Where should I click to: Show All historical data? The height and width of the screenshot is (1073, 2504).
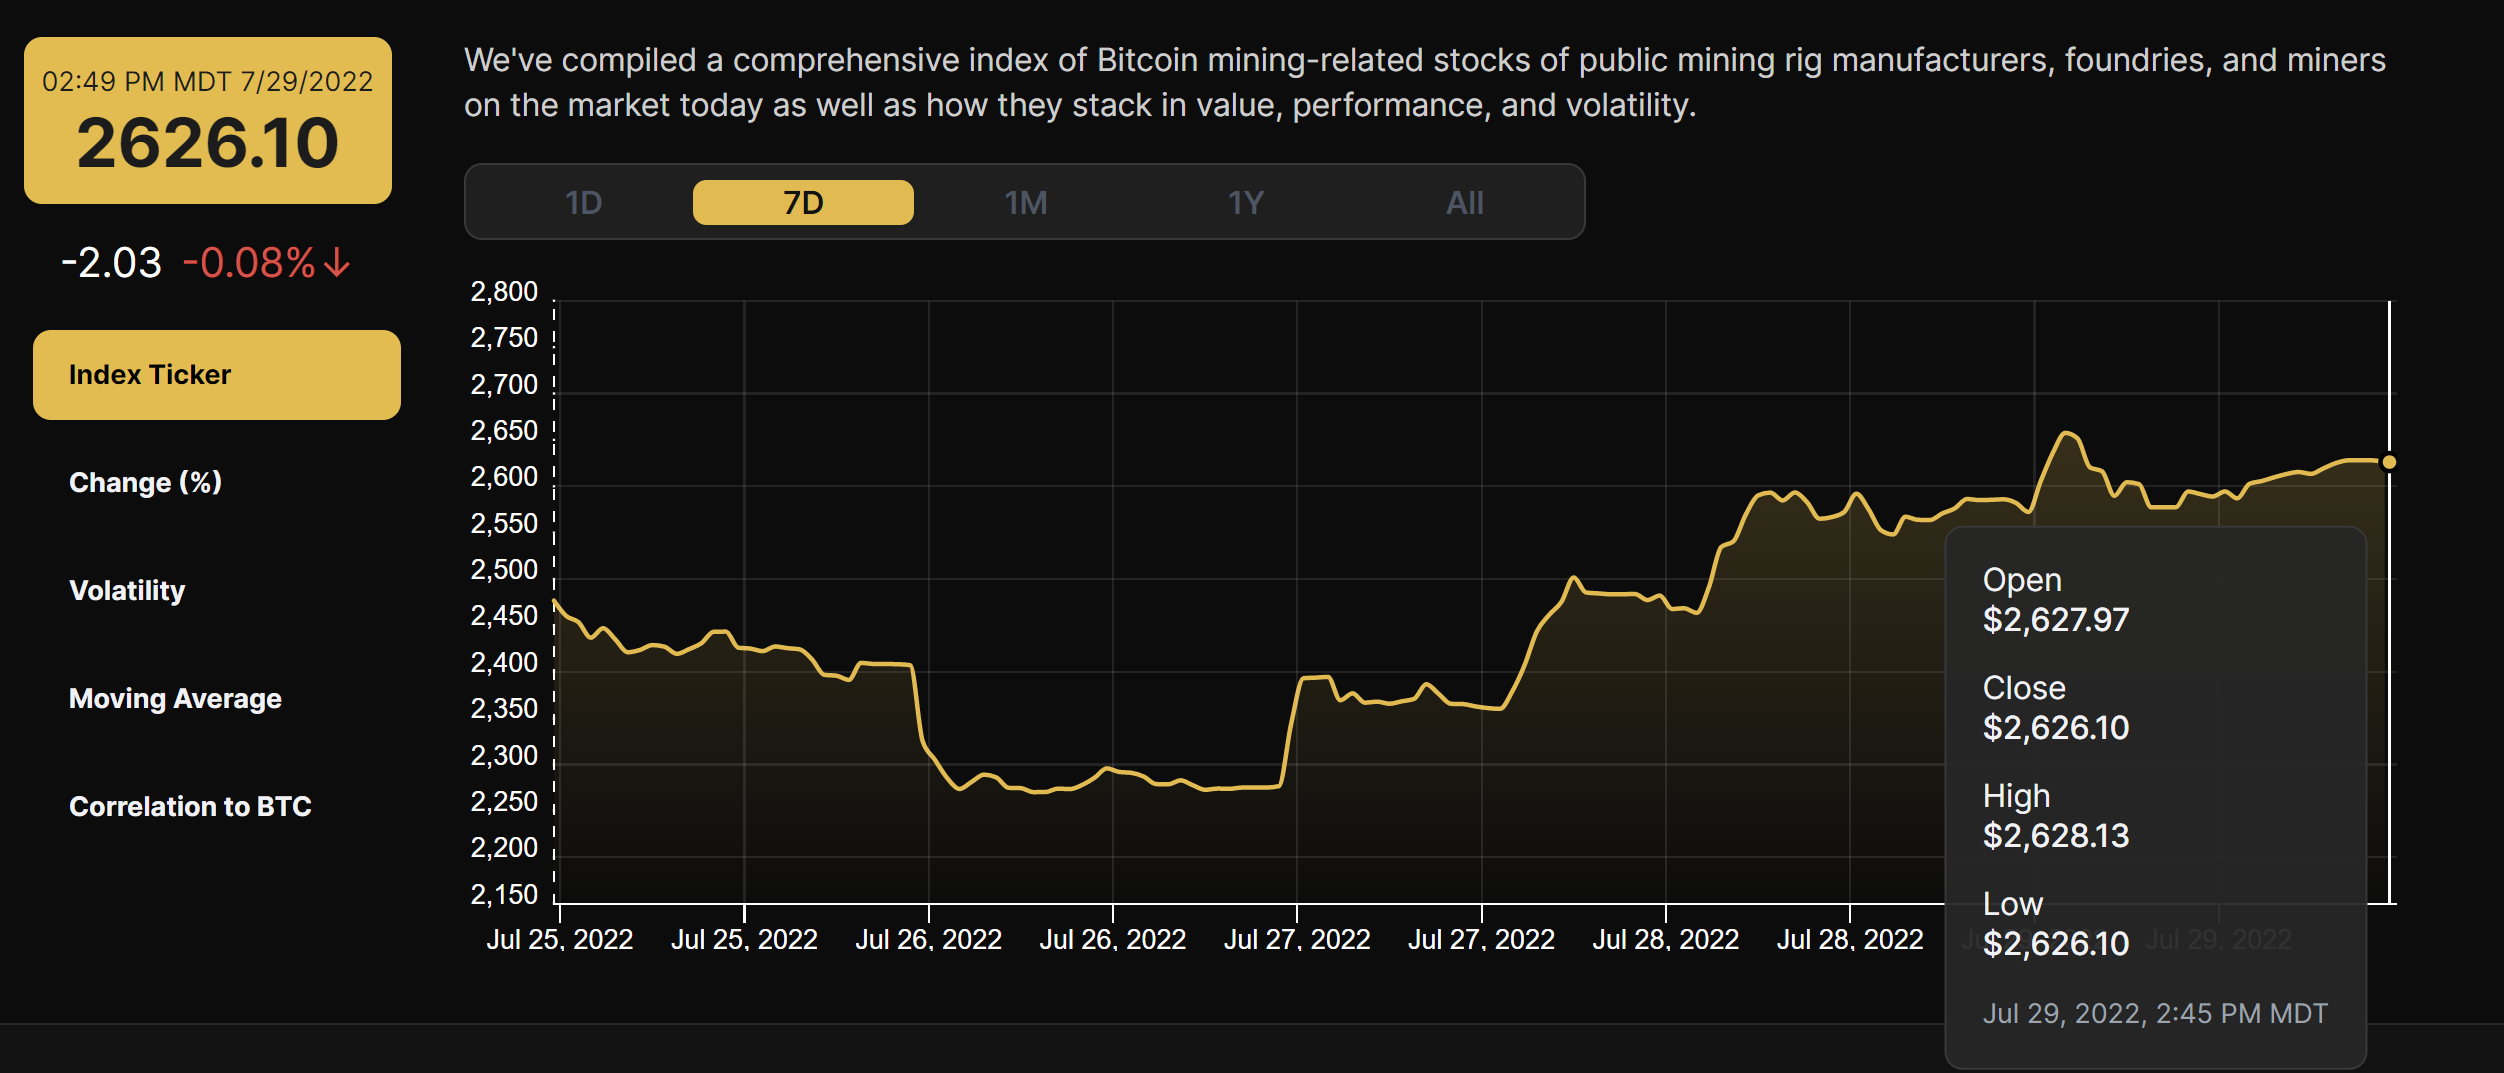coord(1465,202)
